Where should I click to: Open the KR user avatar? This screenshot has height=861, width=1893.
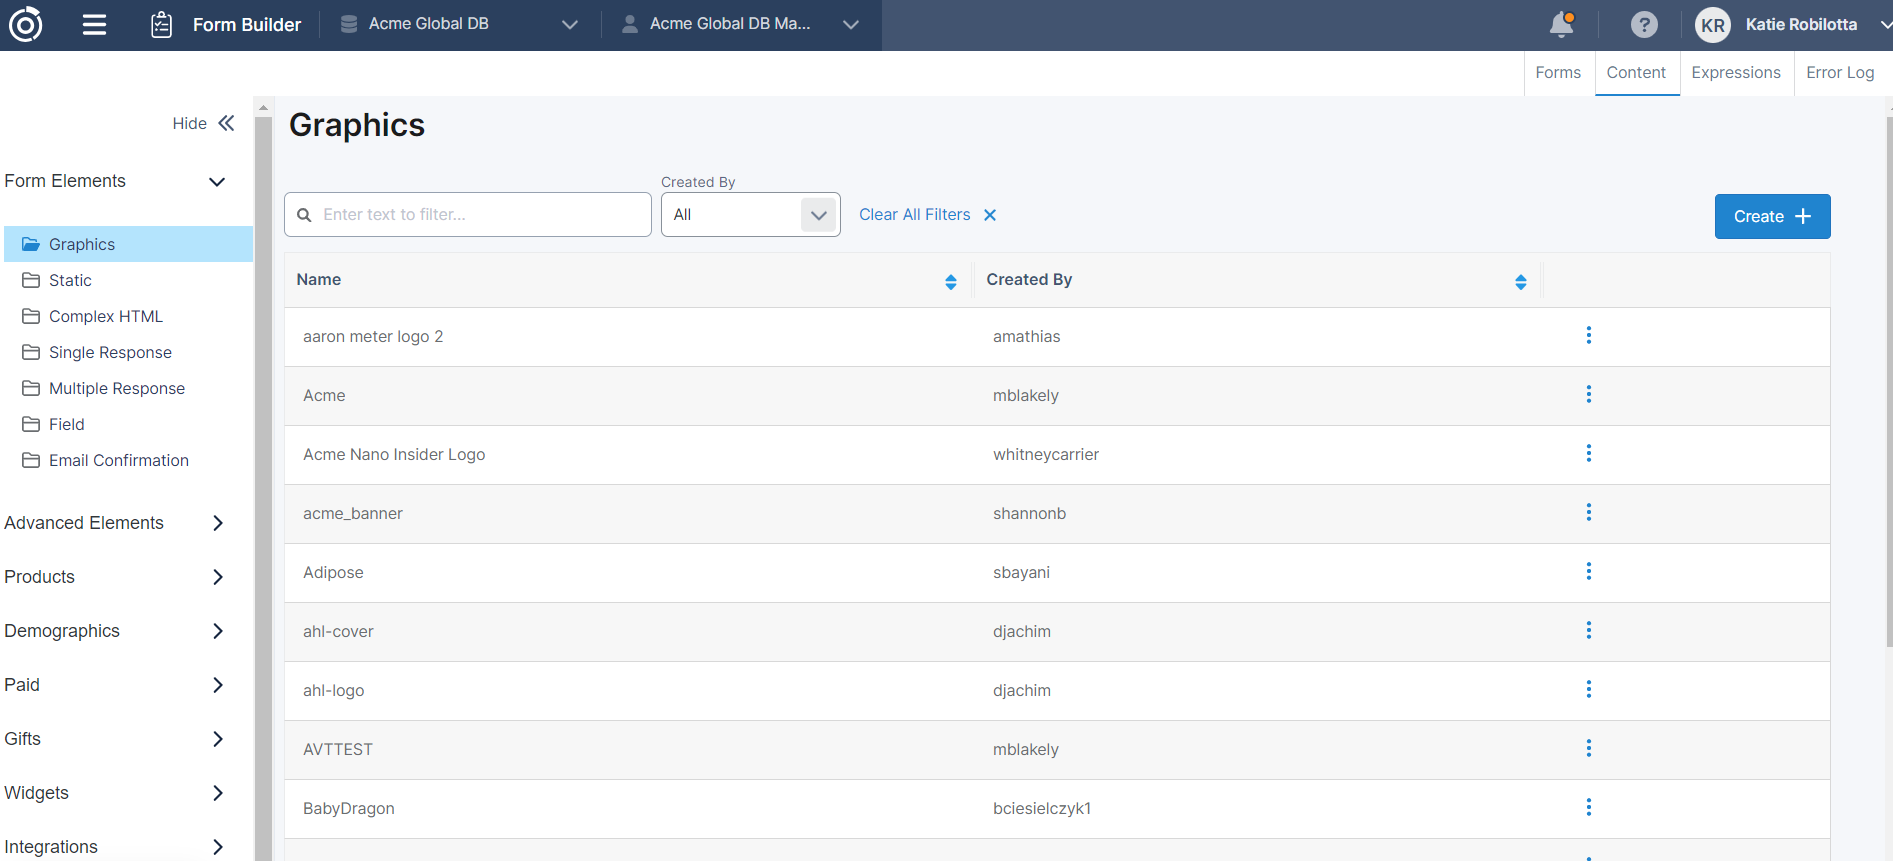pyautogui.click(x=1712, y=25)
